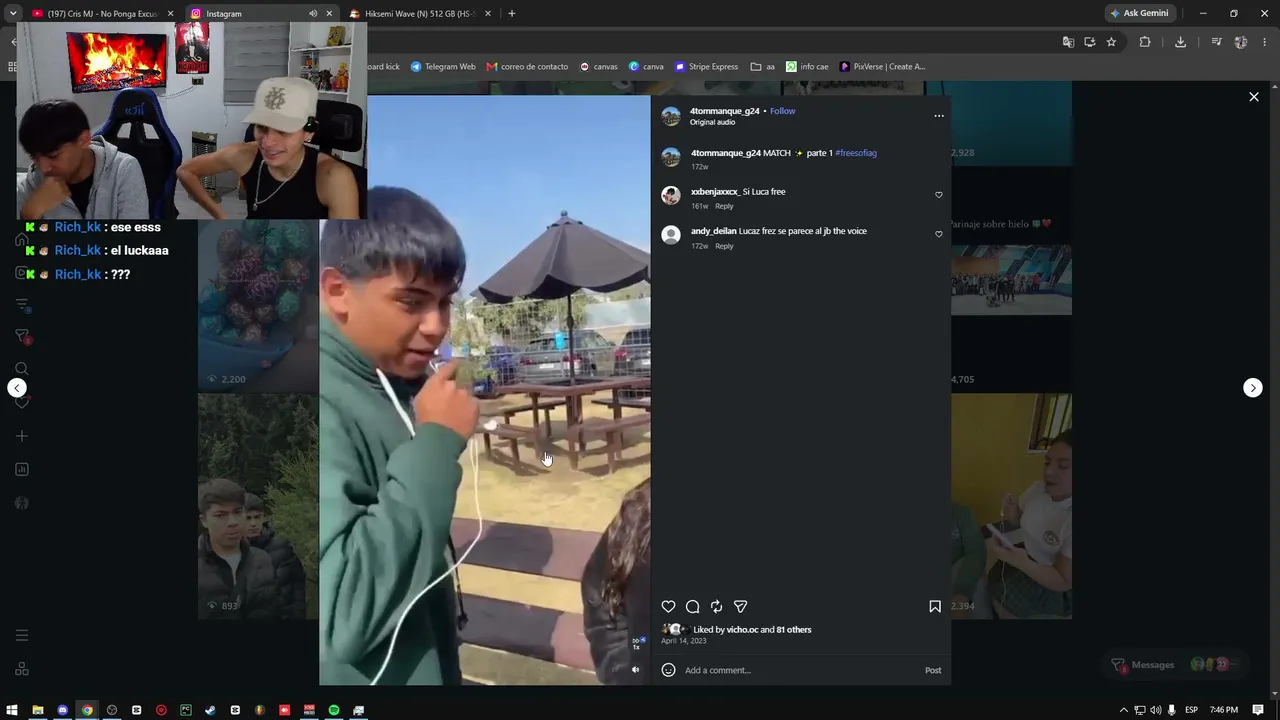
Task: Bookmark this page with the star icon
Action: tap(1111, 42)
